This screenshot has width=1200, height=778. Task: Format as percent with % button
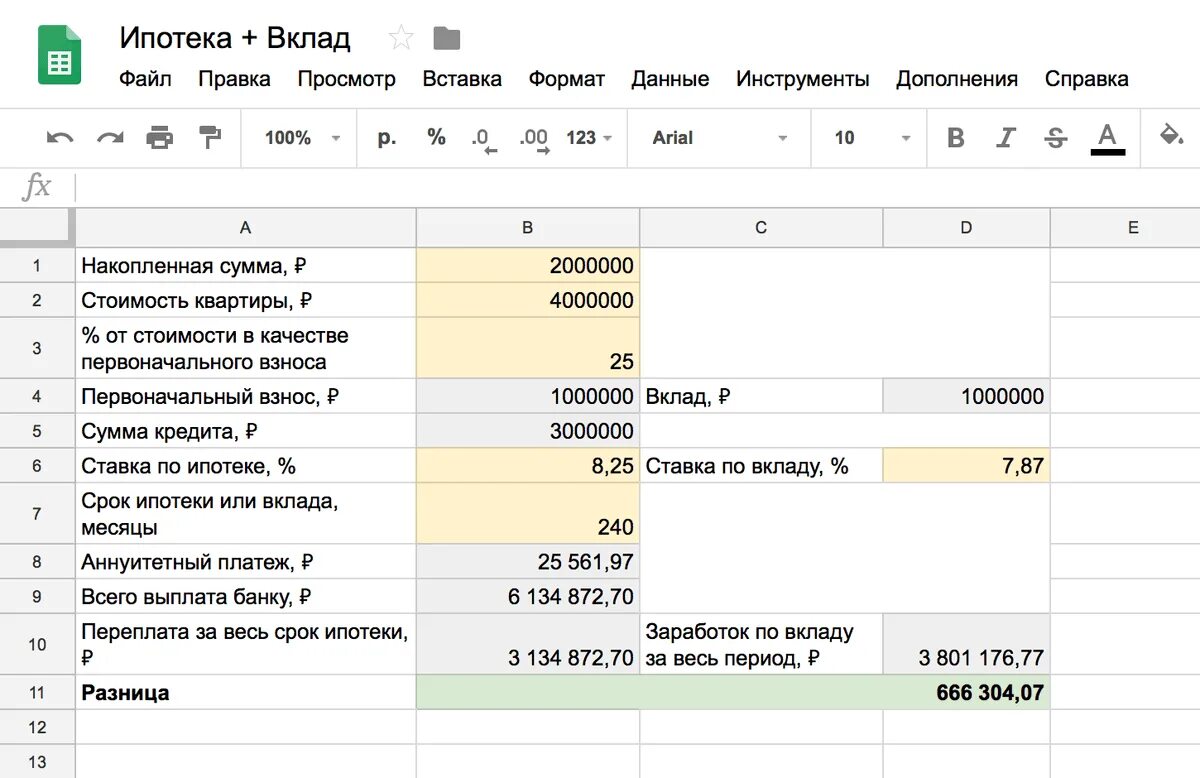point(436,138)
